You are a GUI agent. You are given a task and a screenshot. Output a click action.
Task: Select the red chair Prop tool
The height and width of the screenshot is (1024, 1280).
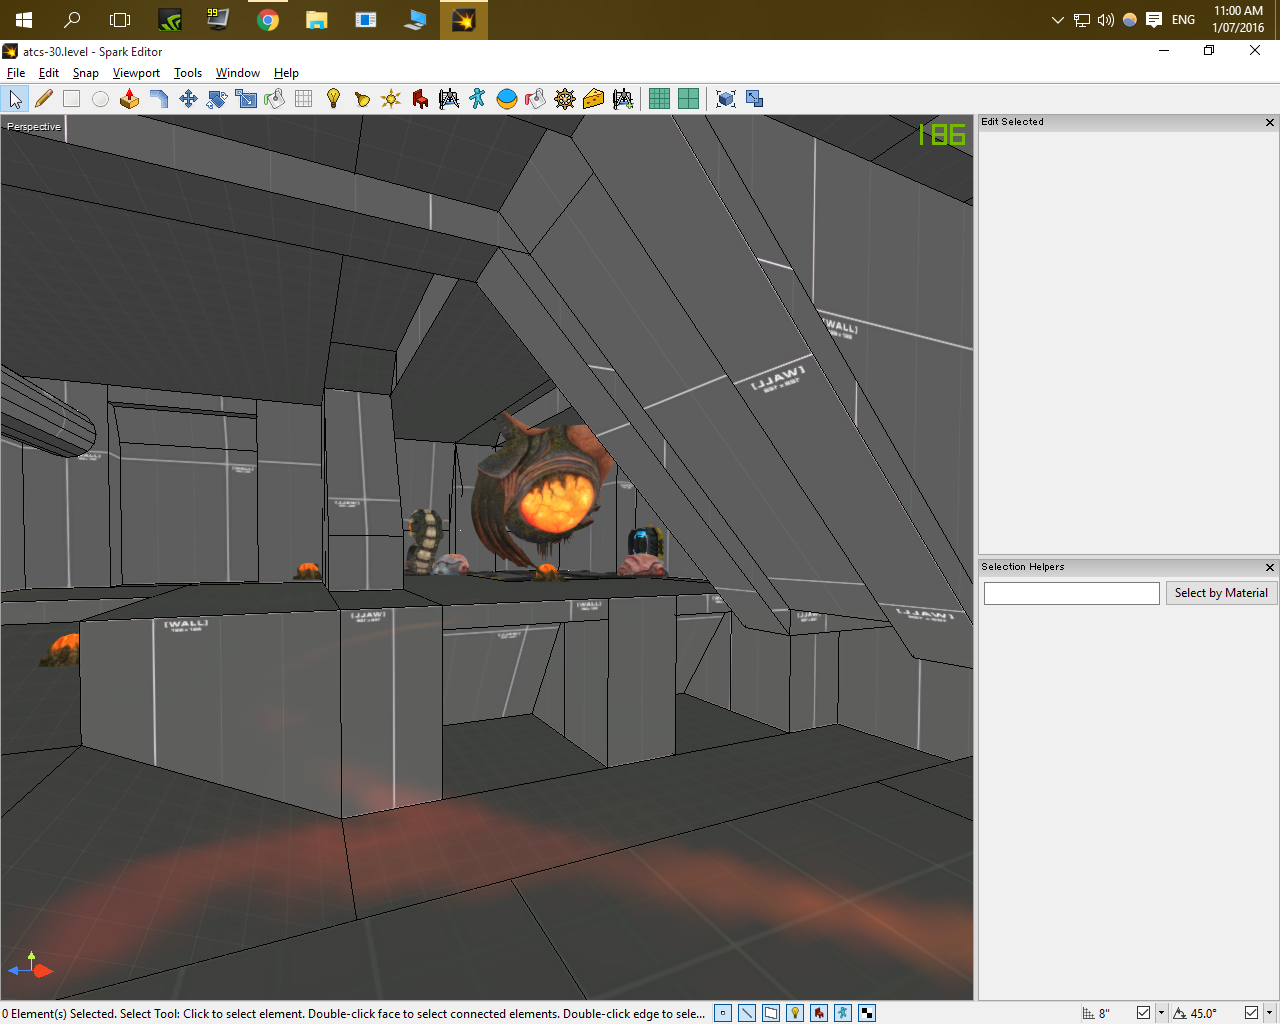click(420, 98)
